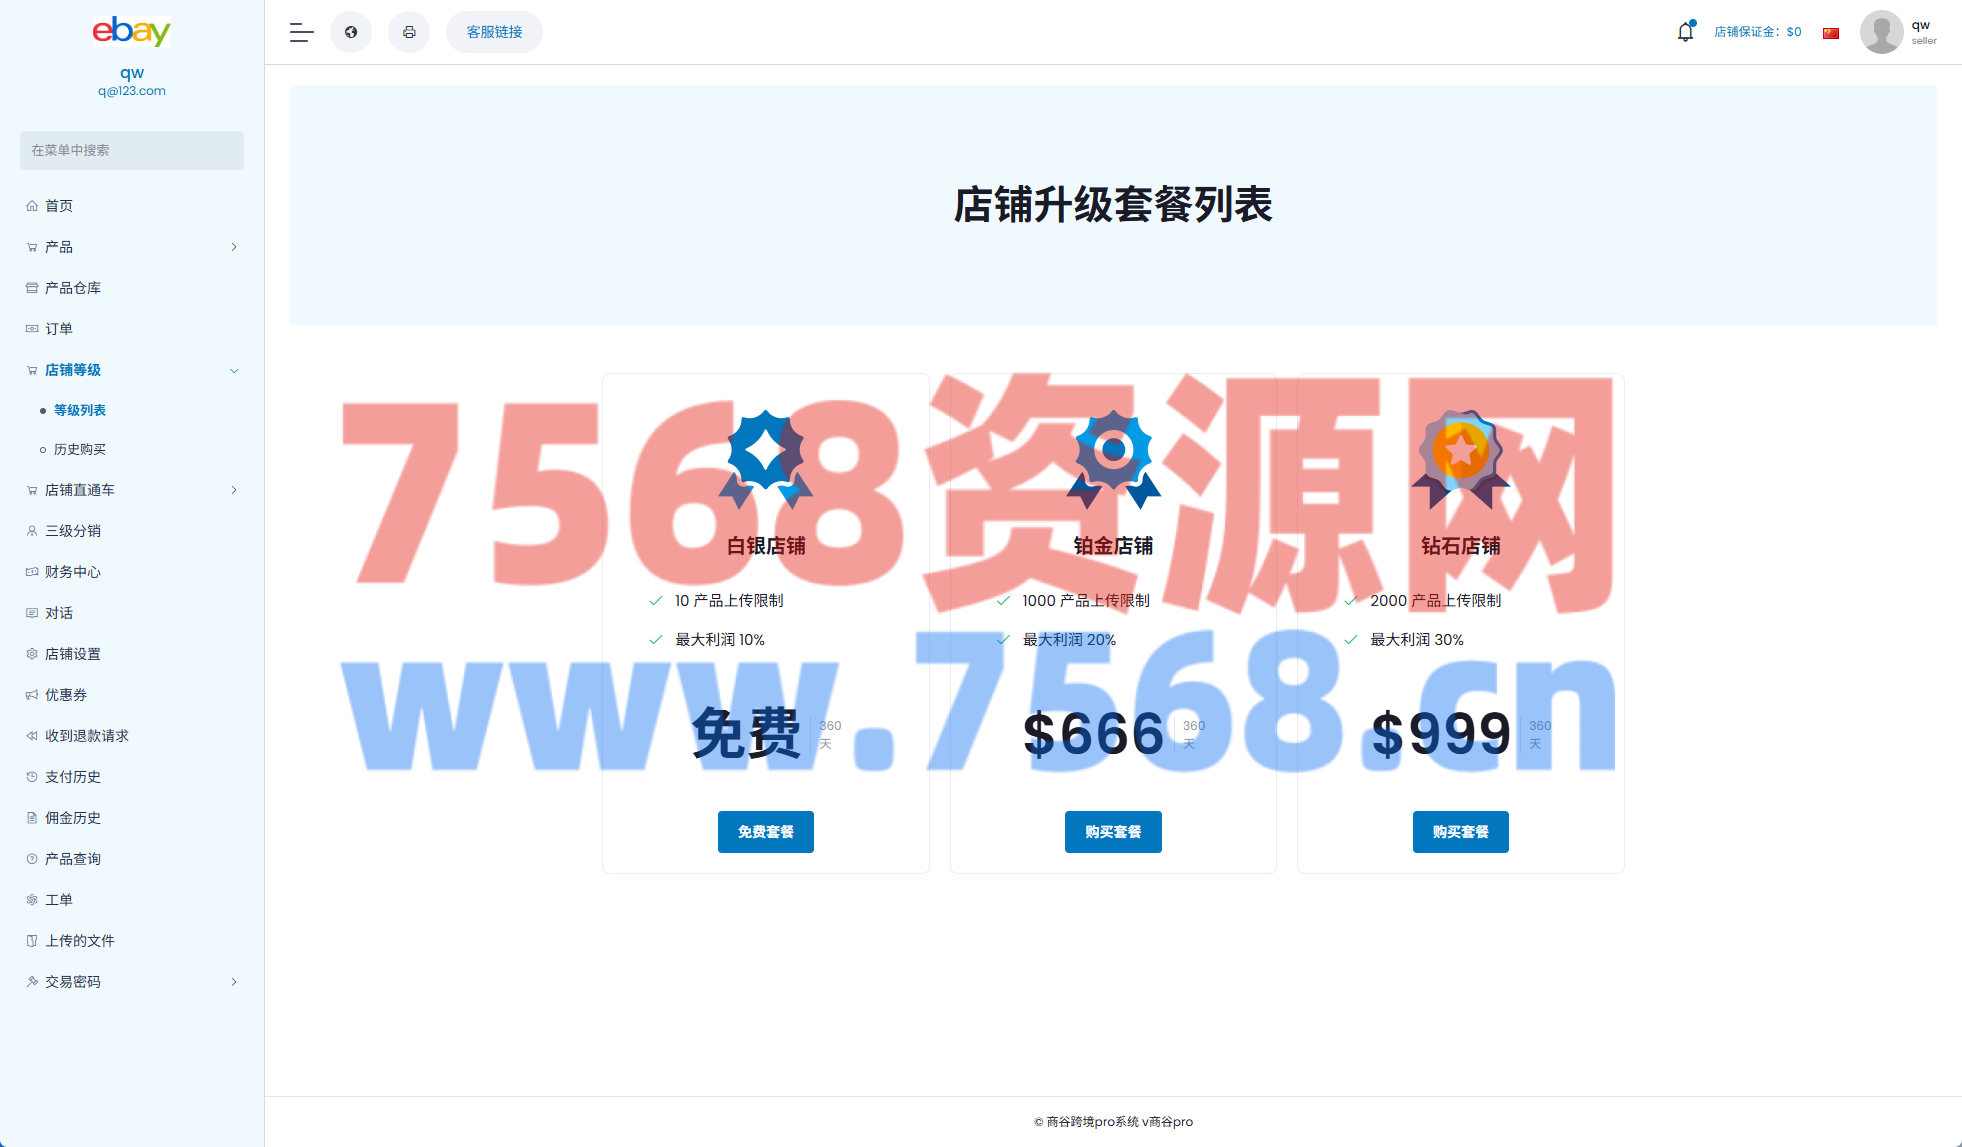Expand the 交易密码 menu
The height and width of the screenshot is (1147, 1962).
point(234,982)
